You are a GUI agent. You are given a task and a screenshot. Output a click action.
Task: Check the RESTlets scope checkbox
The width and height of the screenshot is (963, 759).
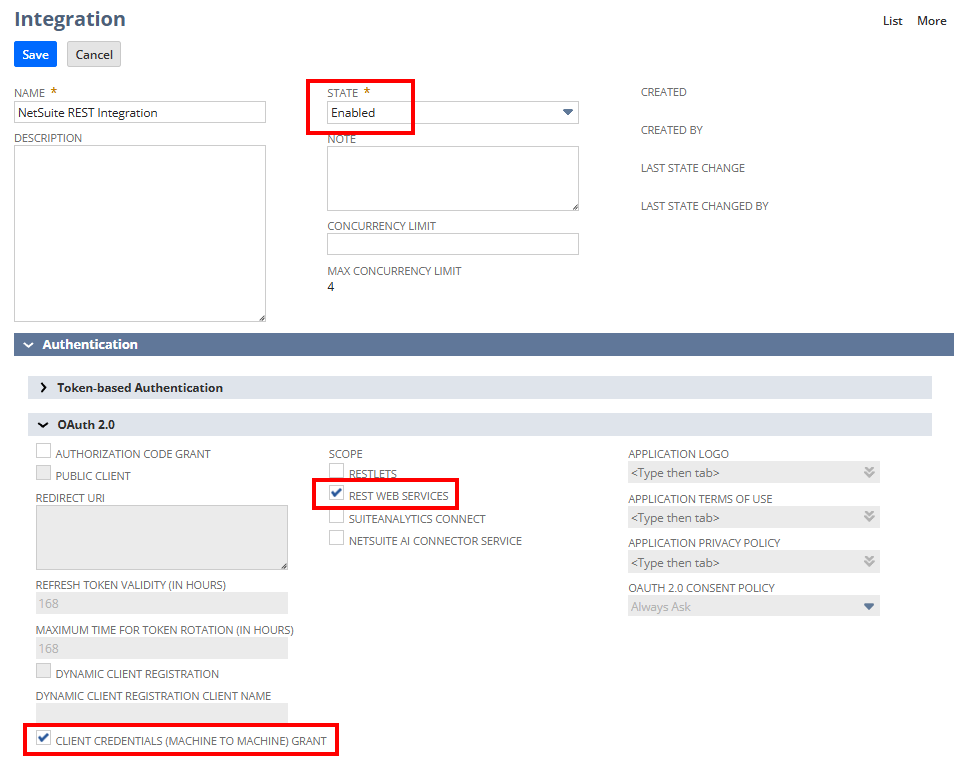(x=336, y=471)
